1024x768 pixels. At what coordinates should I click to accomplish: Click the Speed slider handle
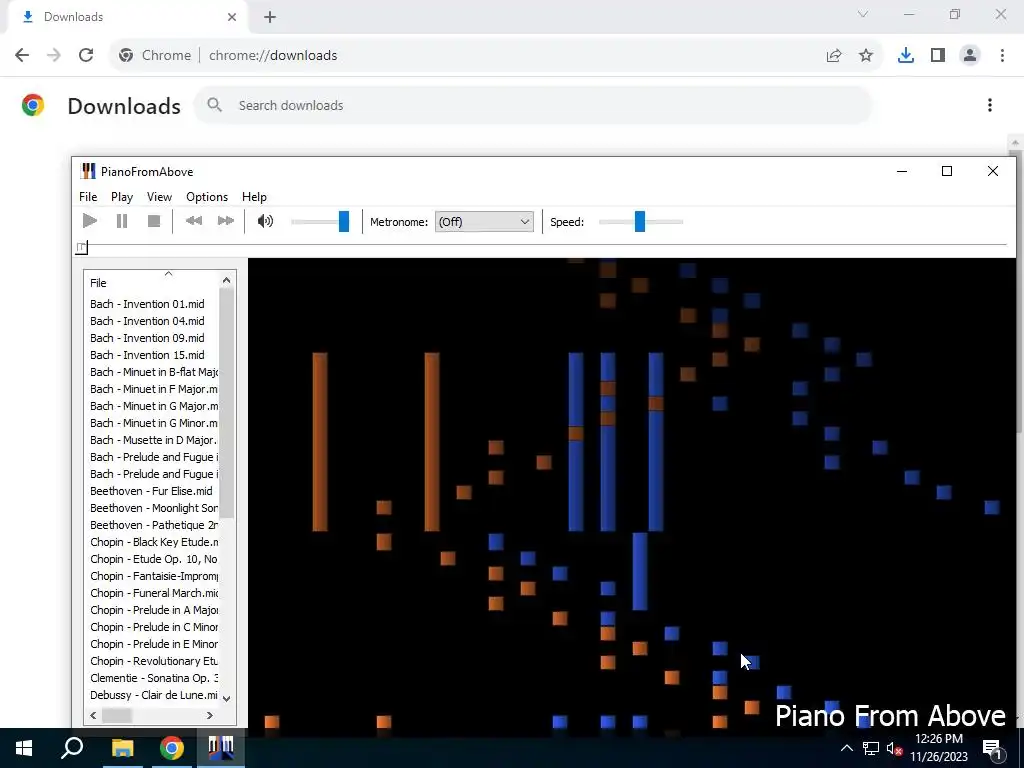640,221
